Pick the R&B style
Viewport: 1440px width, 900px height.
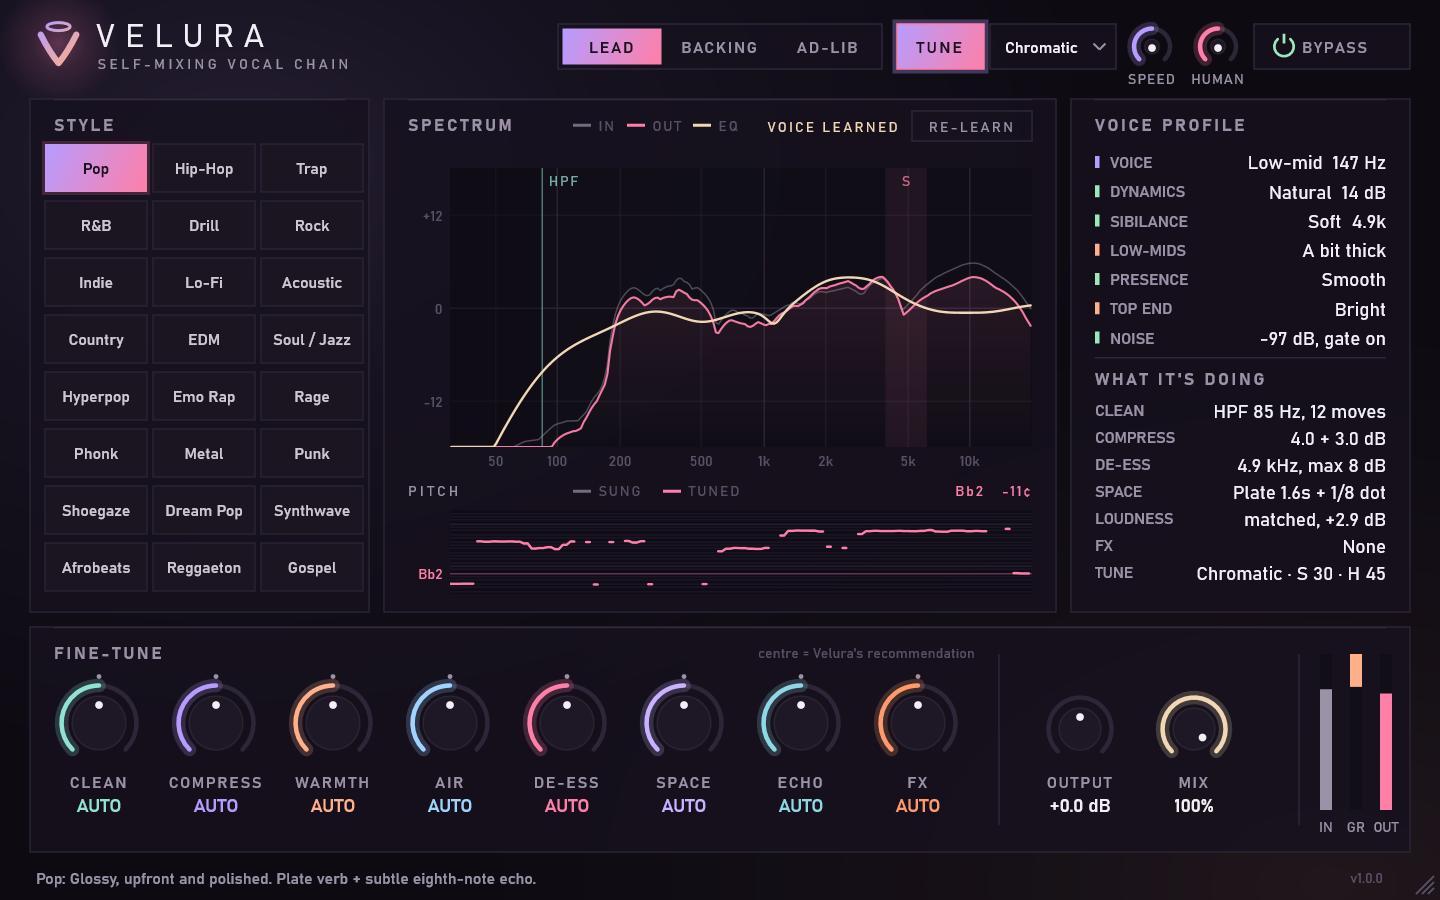pyautogui.click(x=96, y=225)
